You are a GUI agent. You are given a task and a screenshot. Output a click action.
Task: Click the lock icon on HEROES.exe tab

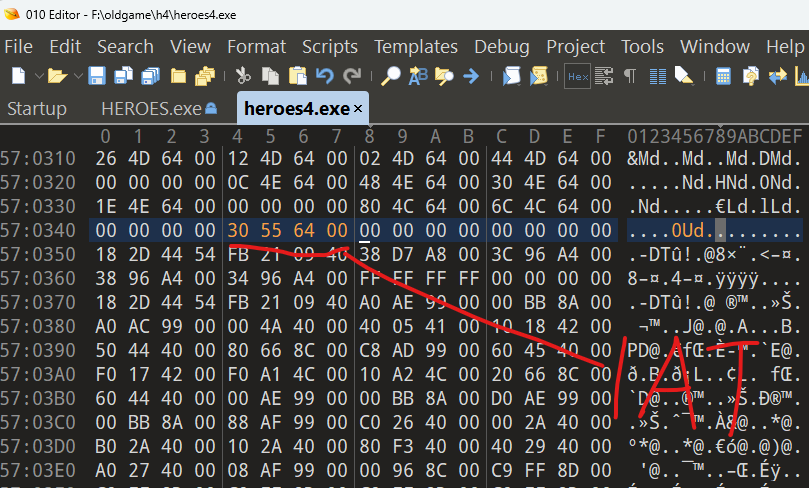coord(211,108)
